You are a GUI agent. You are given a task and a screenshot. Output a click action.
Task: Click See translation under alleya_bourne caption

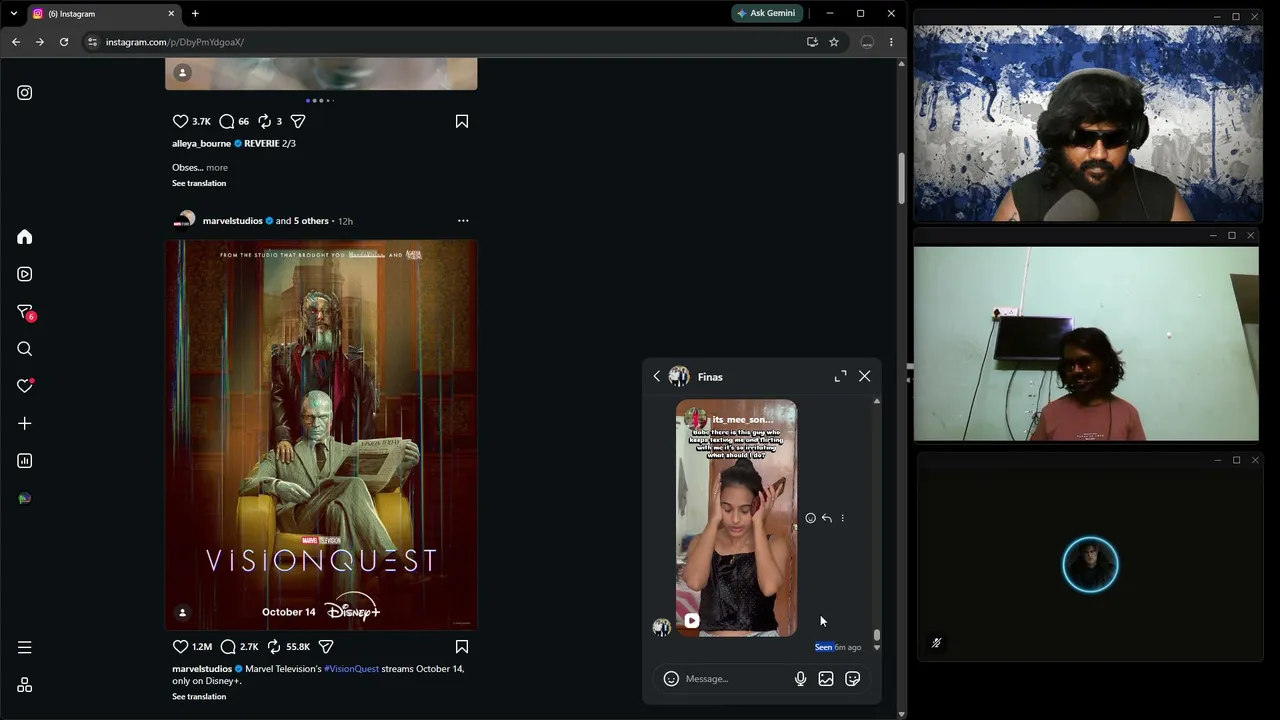(x=199, y=183)
